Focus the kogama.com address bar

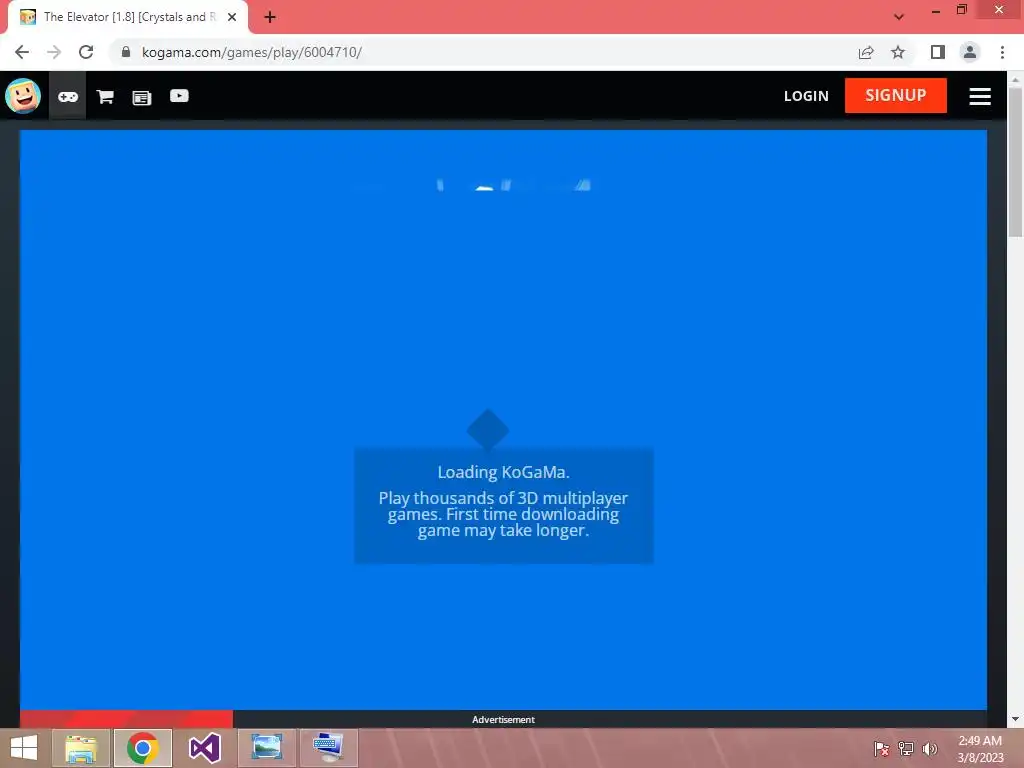483,52
